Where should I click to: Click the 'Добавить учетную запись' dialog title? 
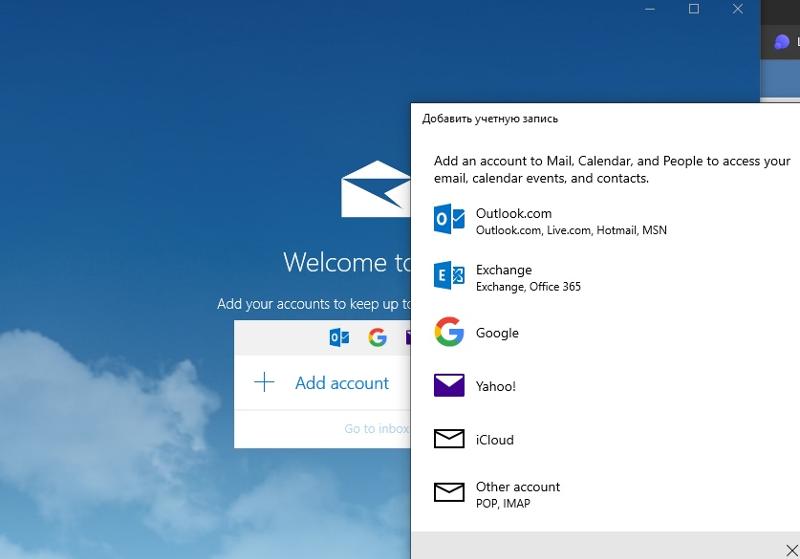[490, 119]
